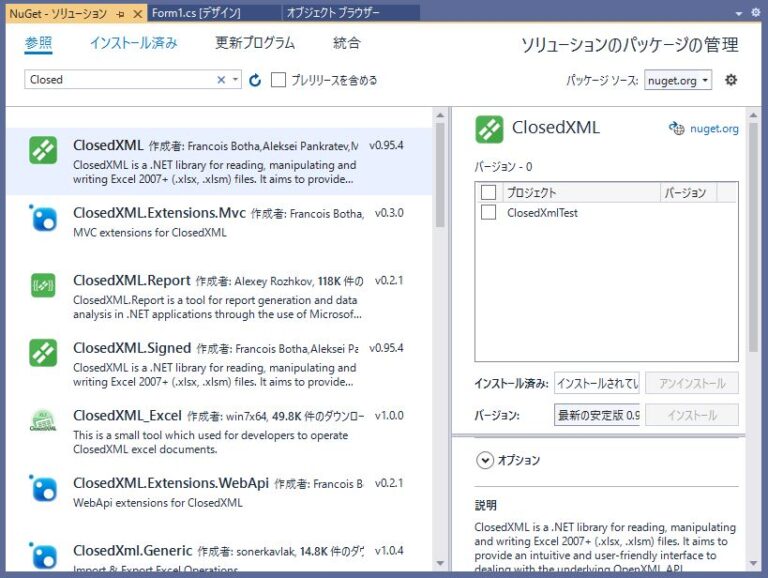Viewport: 768px width, 578px height.
Task: Click package list scroll up arrow
Action: coord(440,115)
